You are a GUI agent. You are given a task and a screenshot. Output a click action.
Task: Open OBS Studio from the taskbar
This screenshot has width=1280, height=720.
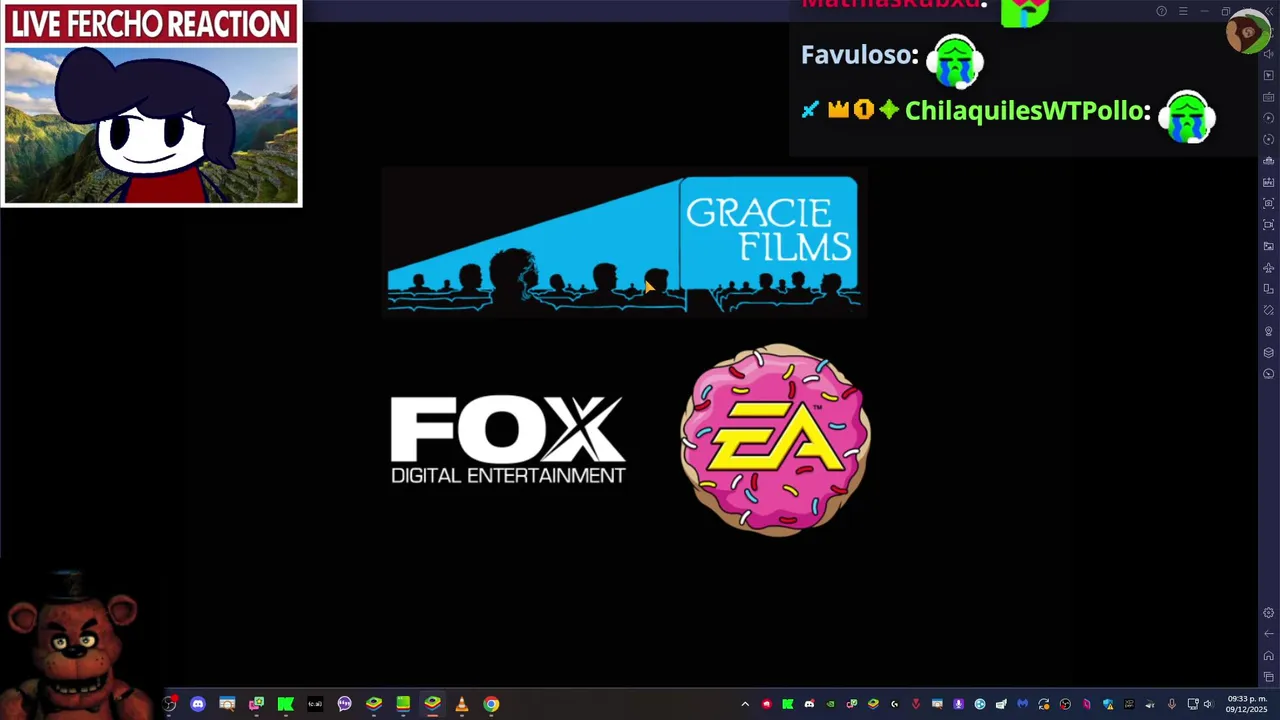tap(169, 704)
